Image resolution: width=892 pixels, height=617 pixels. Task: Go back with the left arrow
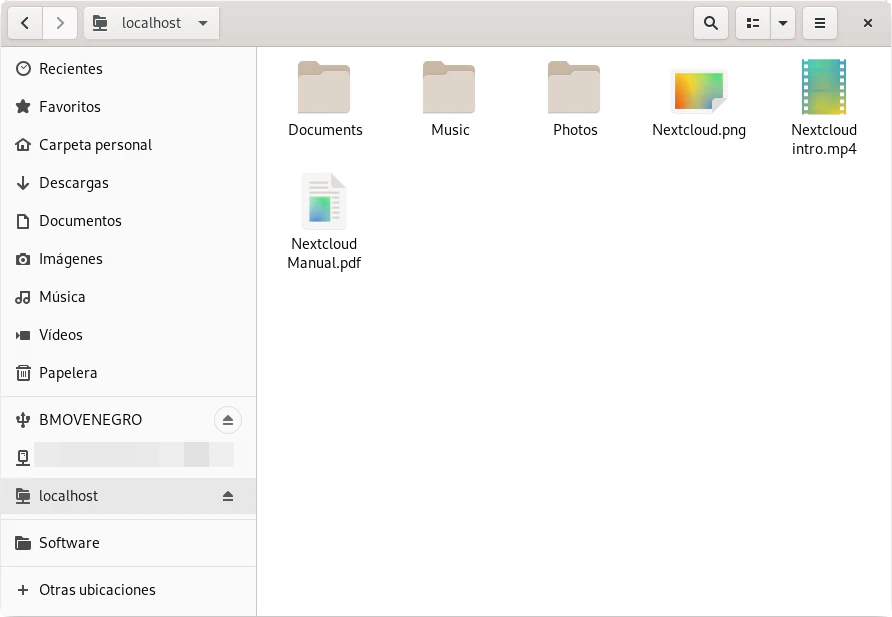click(25, 23)
